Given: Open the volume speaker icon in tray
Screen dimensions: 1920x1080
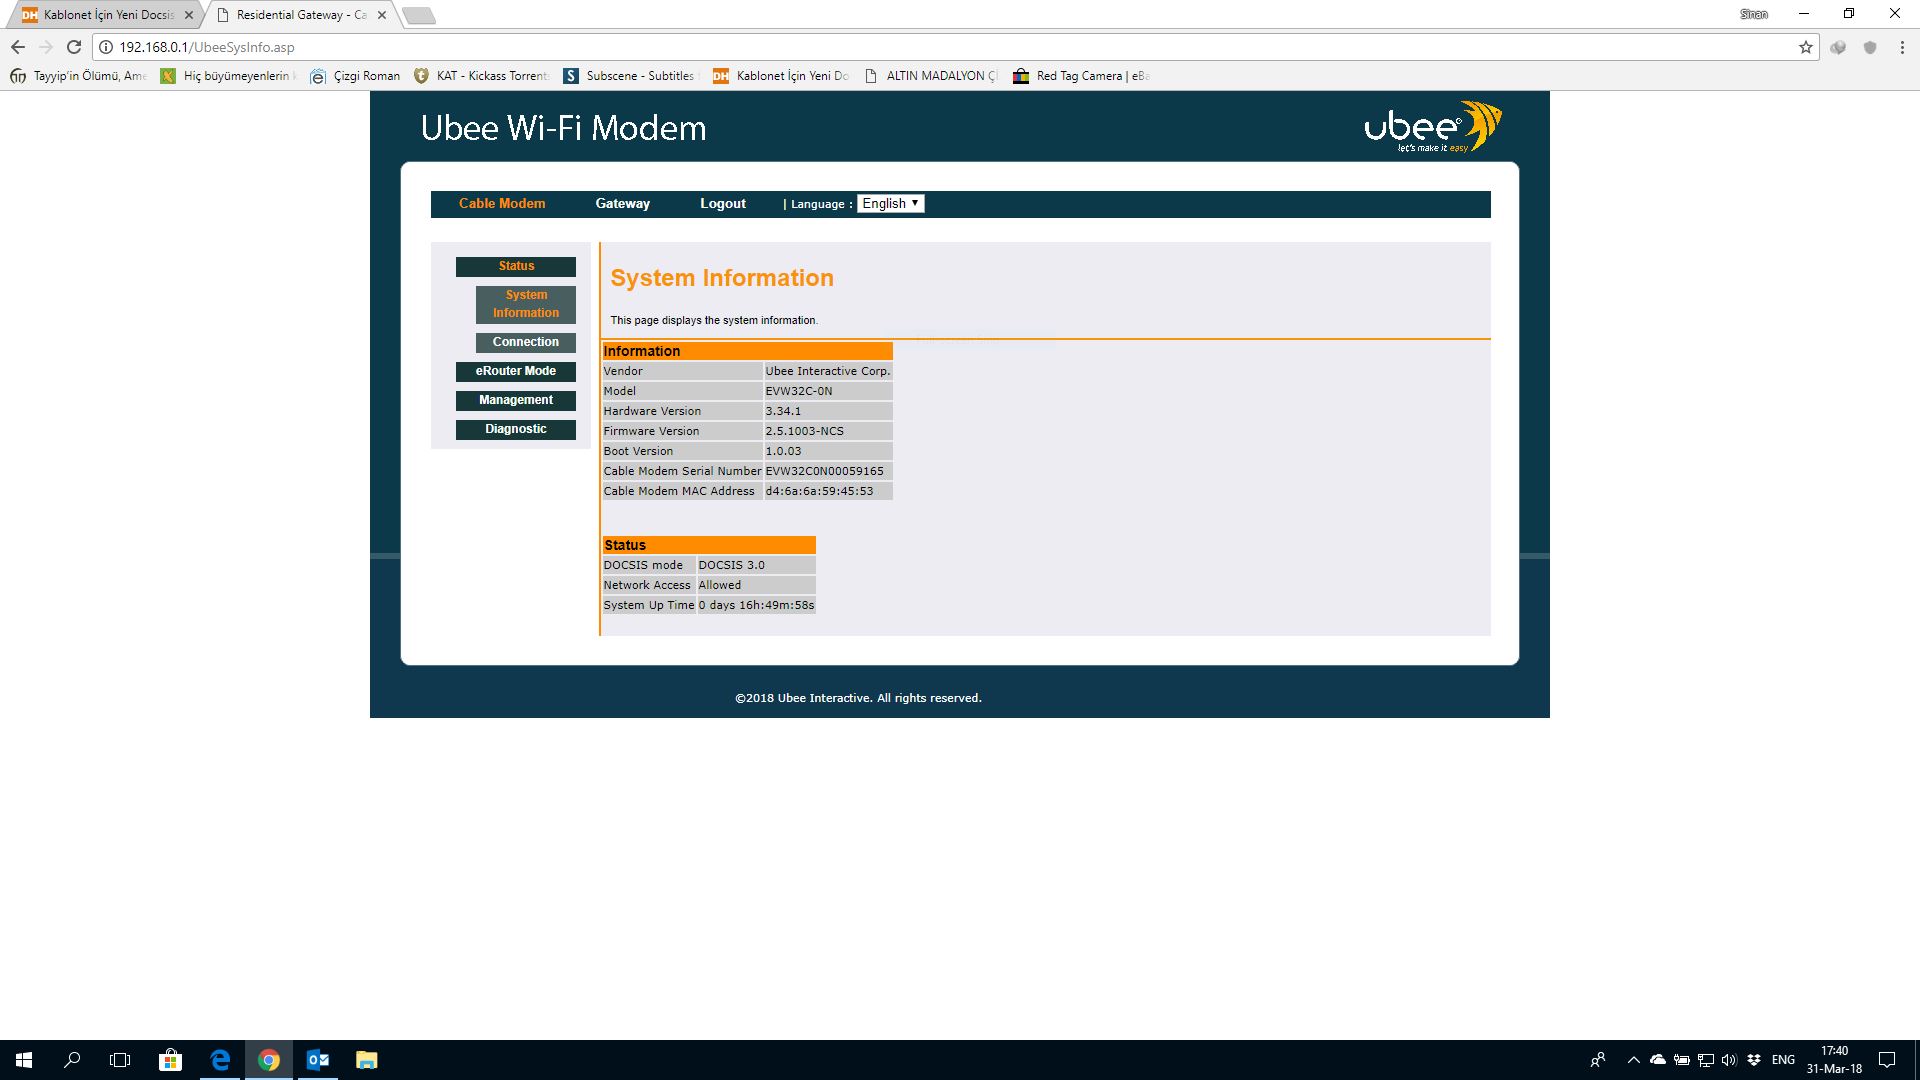Looking at the screenshot, I should (x=1729, y=1060).
